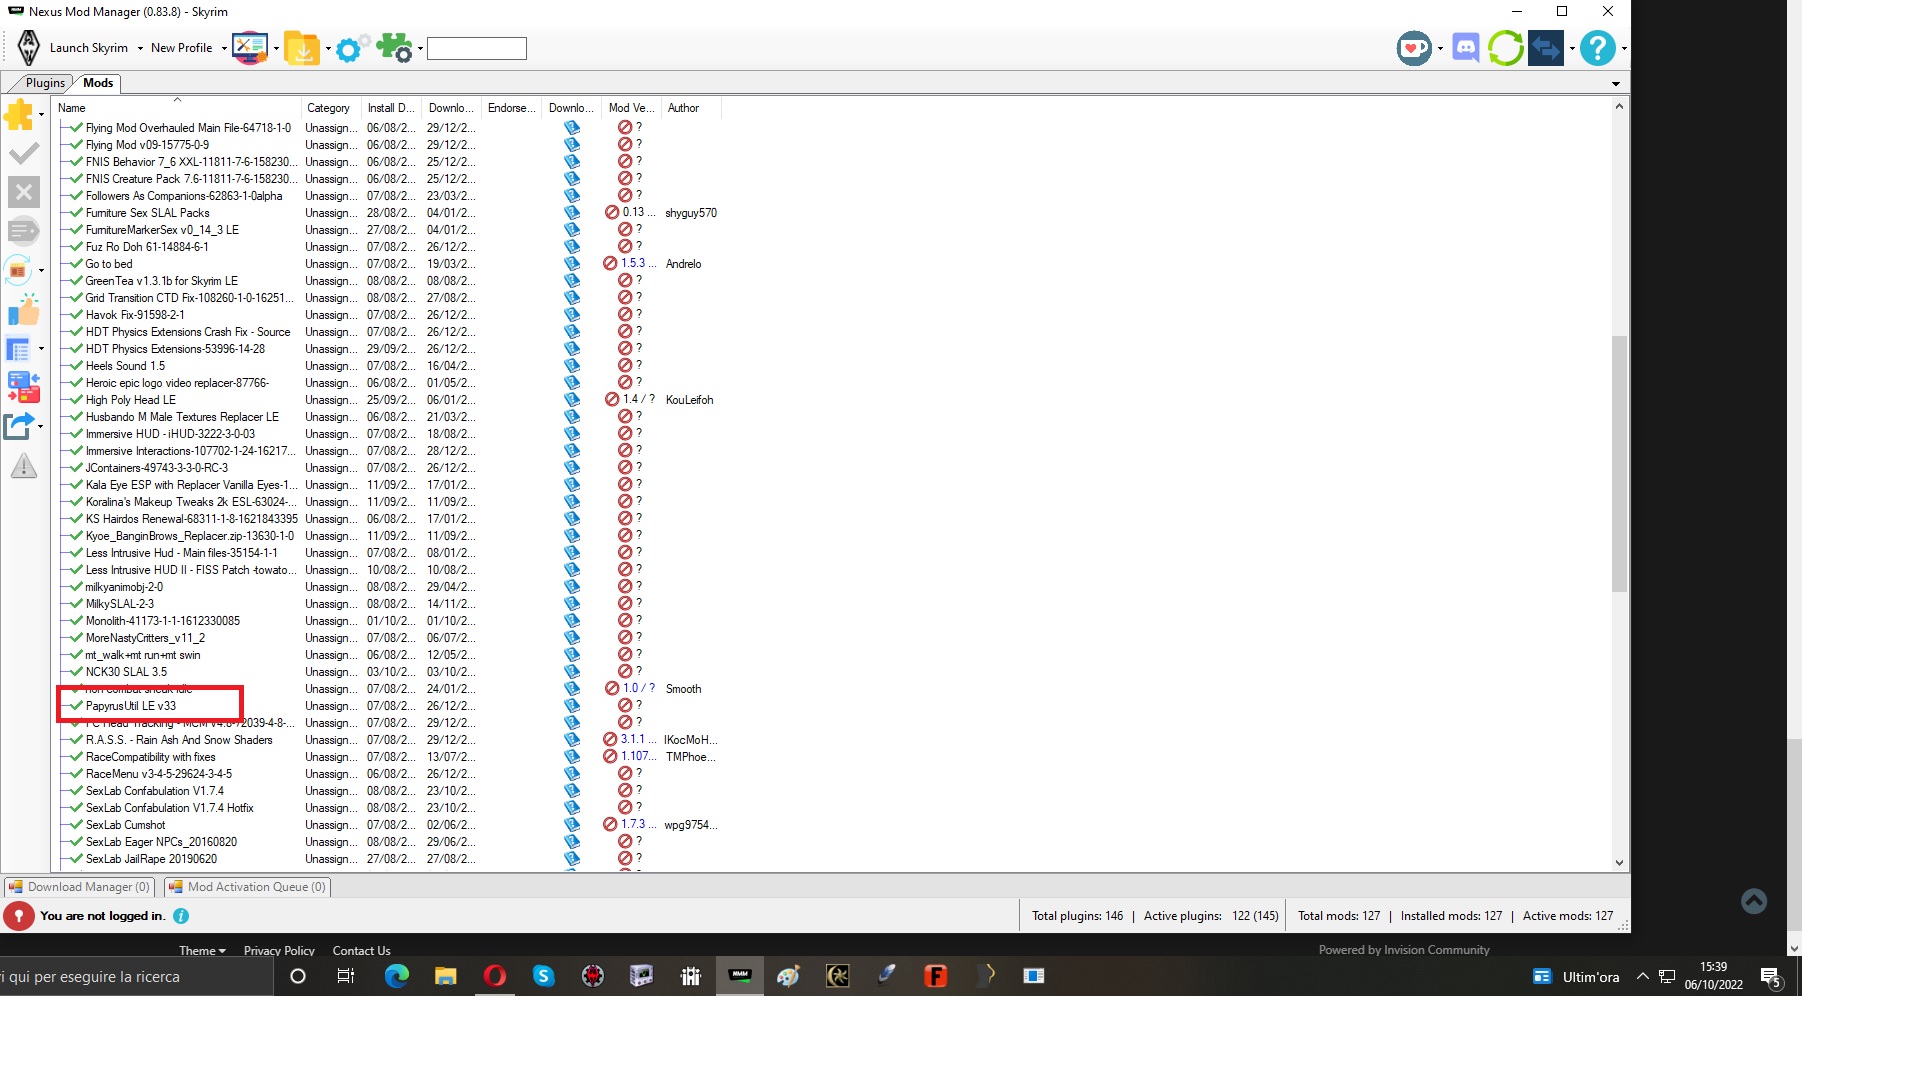Click the grey warning triangle icon
This screenshot has height=1080, width=1920.
[x=24, y=465]
